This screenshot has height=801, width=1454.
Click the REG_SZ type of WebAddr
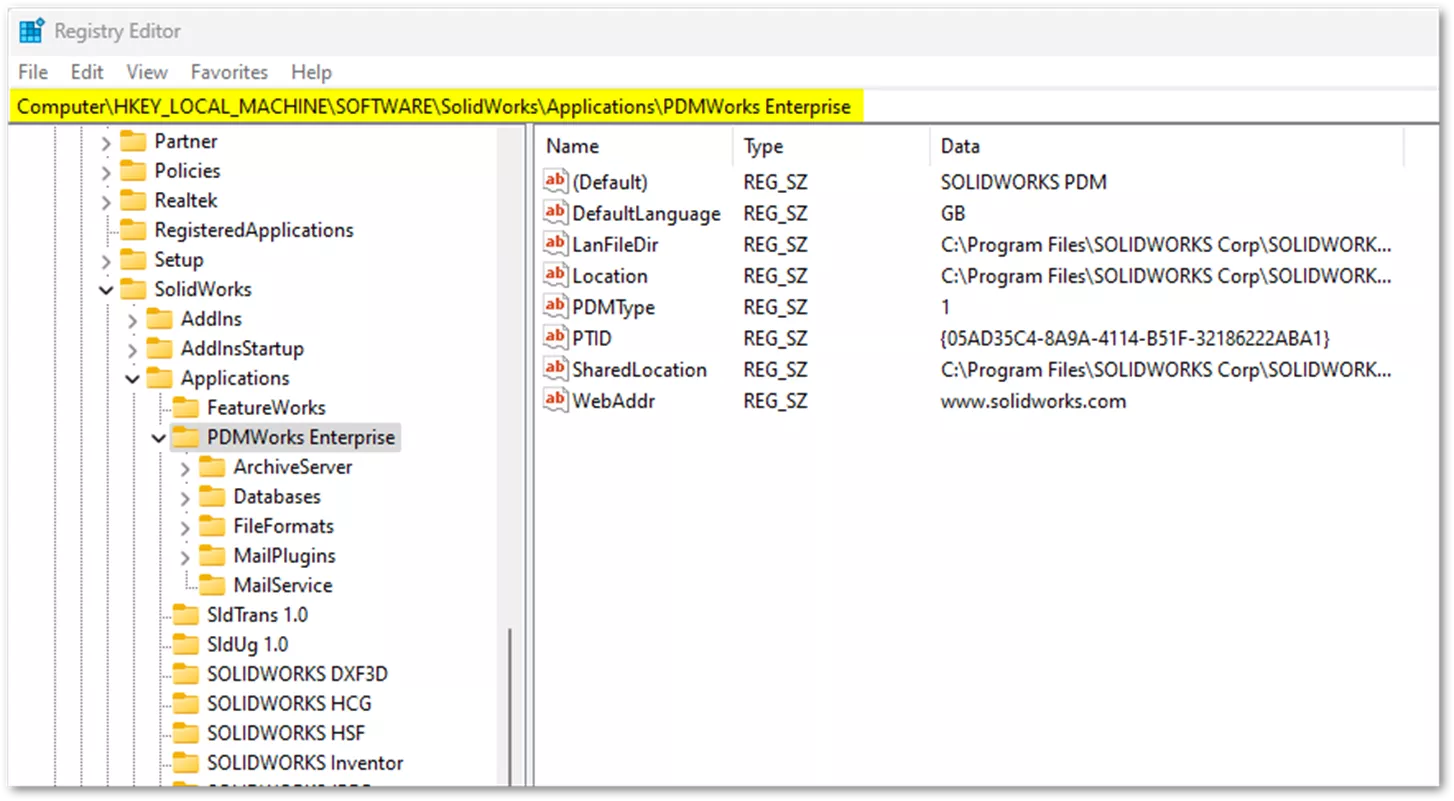(775, 401)
